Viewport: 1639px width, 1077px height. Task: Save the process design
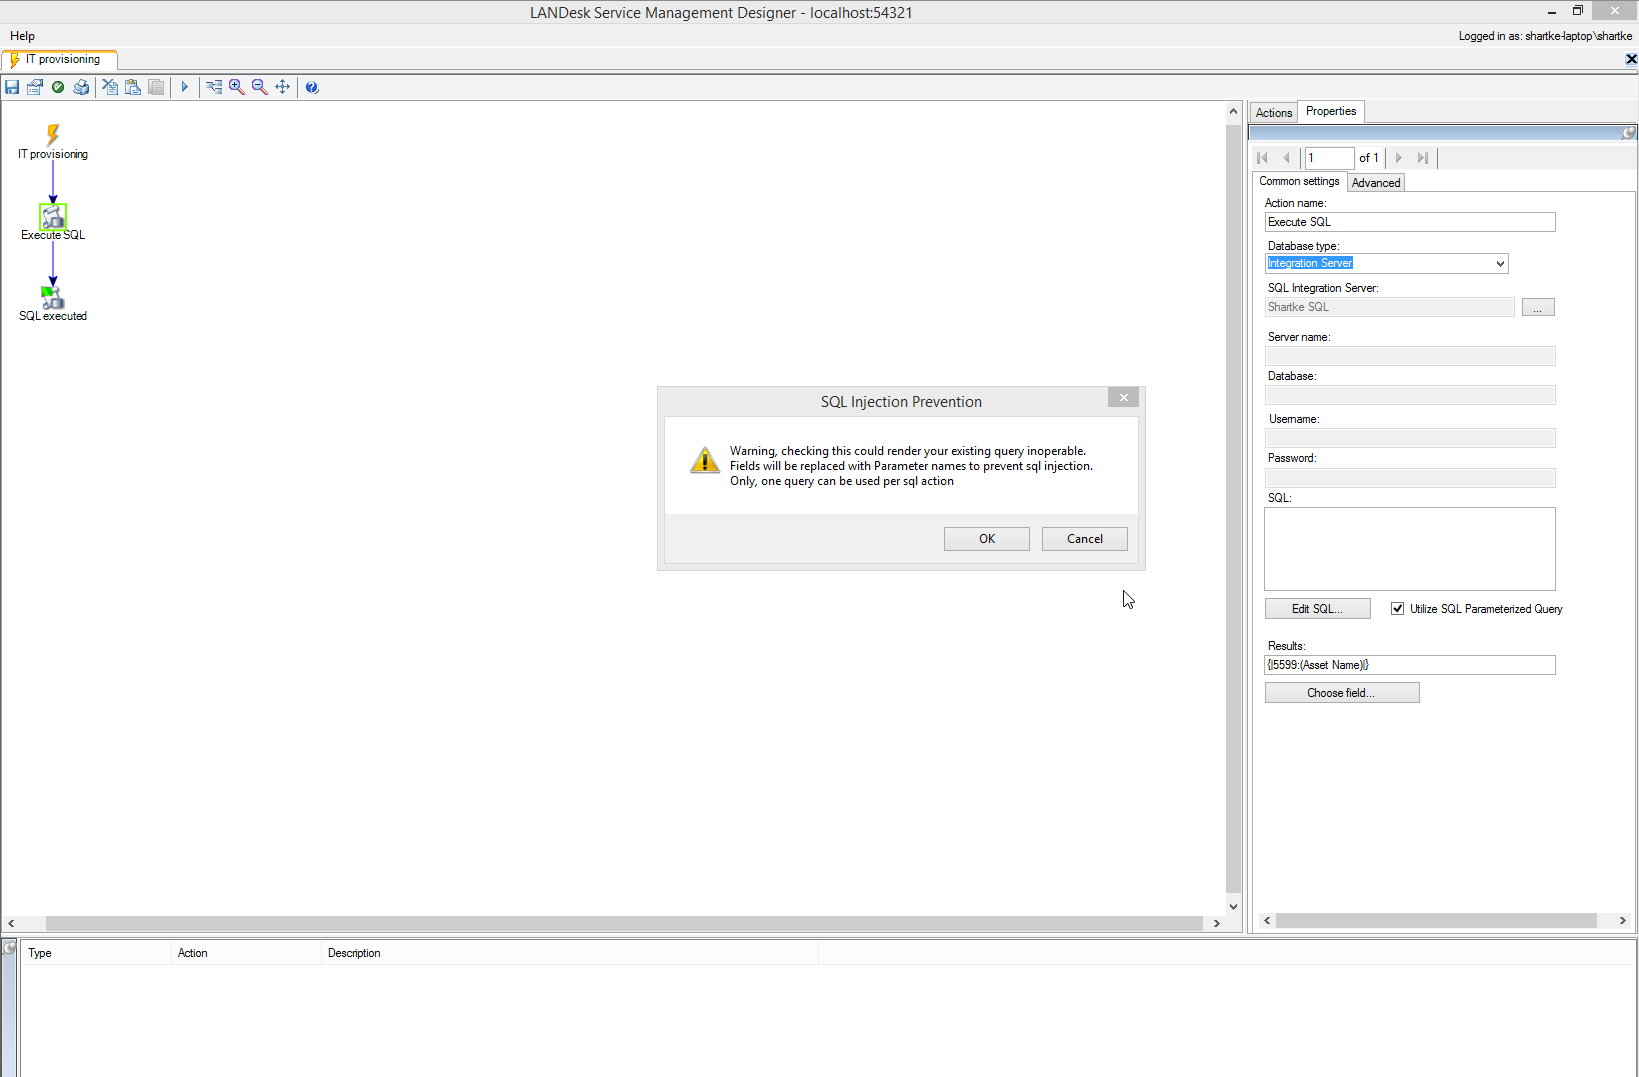(x=11, y=87)
